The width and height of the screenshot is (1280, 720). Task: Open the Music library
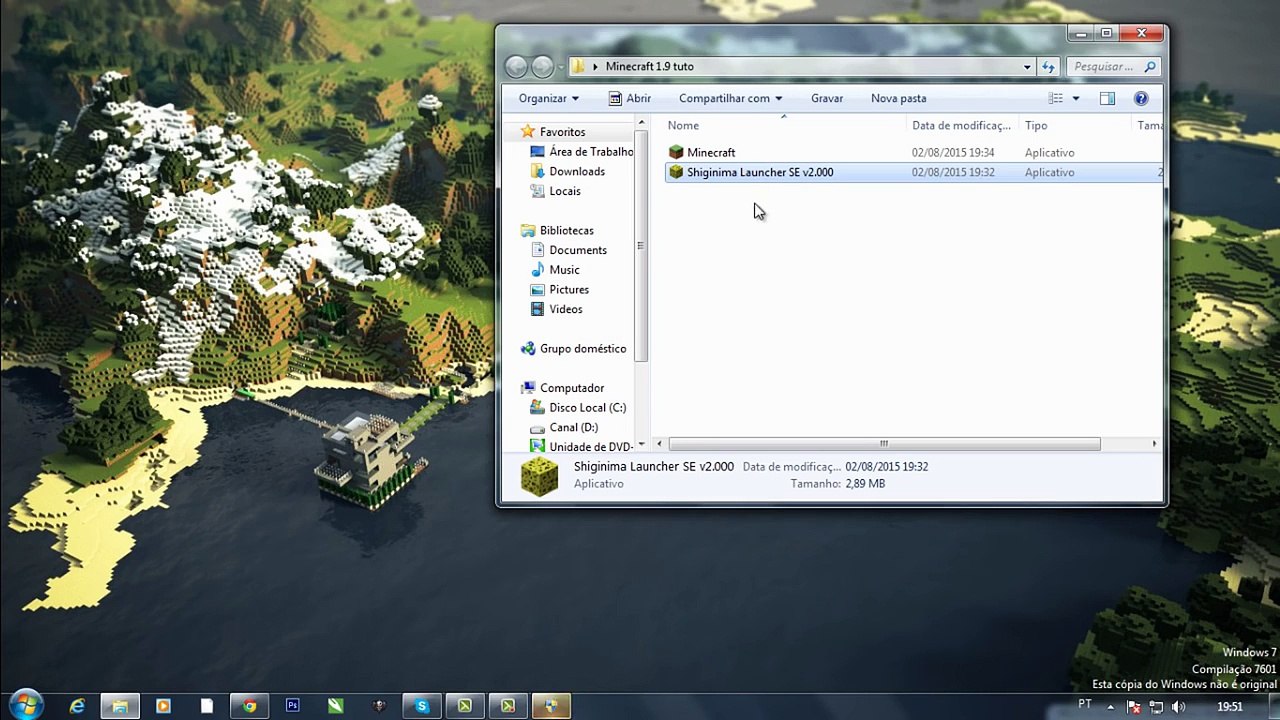[564, 270]
